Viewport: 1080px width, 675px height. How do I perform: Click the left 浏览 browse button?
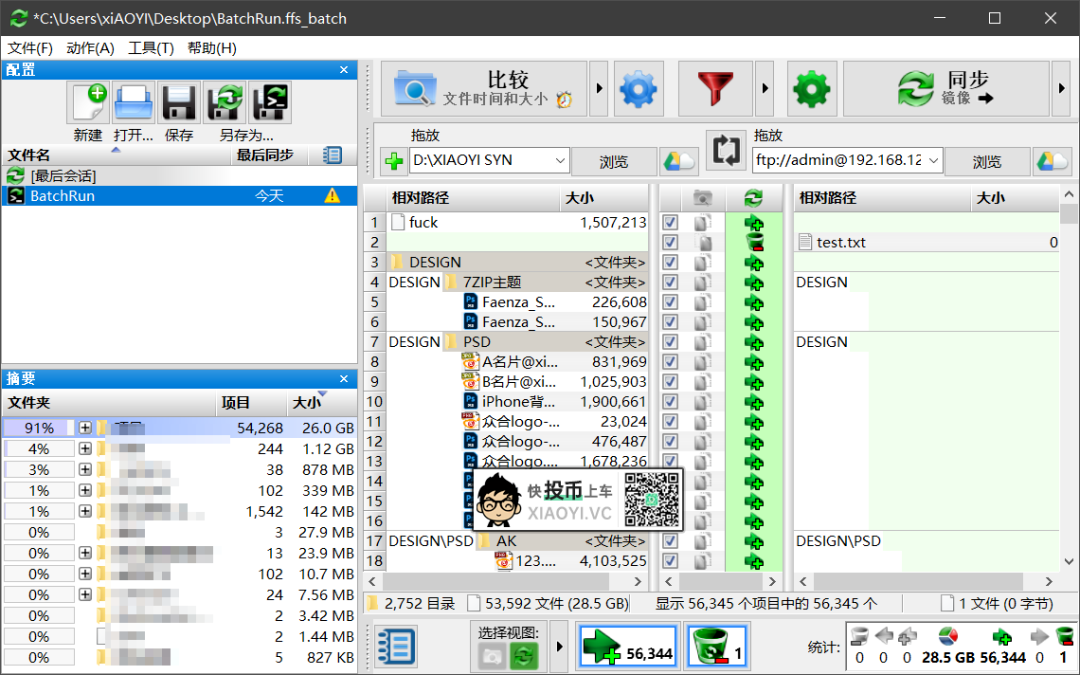(x=613, y=162)
